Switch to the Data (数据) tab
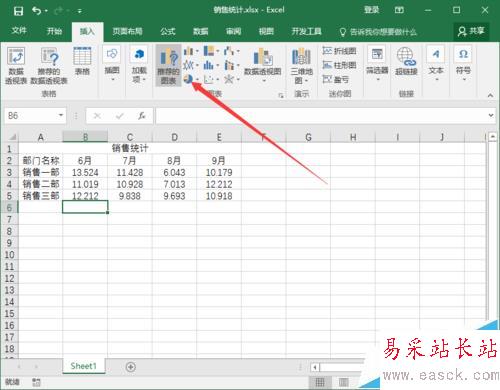Image resolution: width=500 pixels, height=390 pixels. tap(201, 31)
